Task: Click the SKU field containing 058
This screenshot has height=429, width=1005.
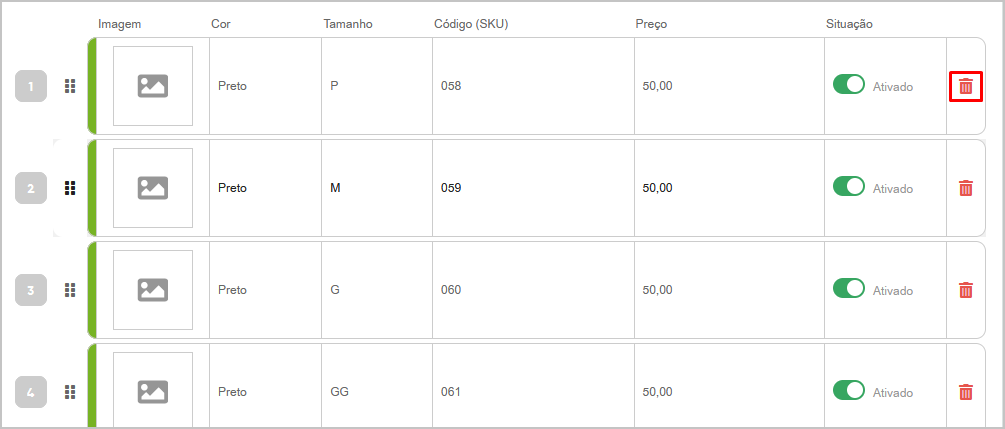Action: pyautogui.click(x=533, y=86)
